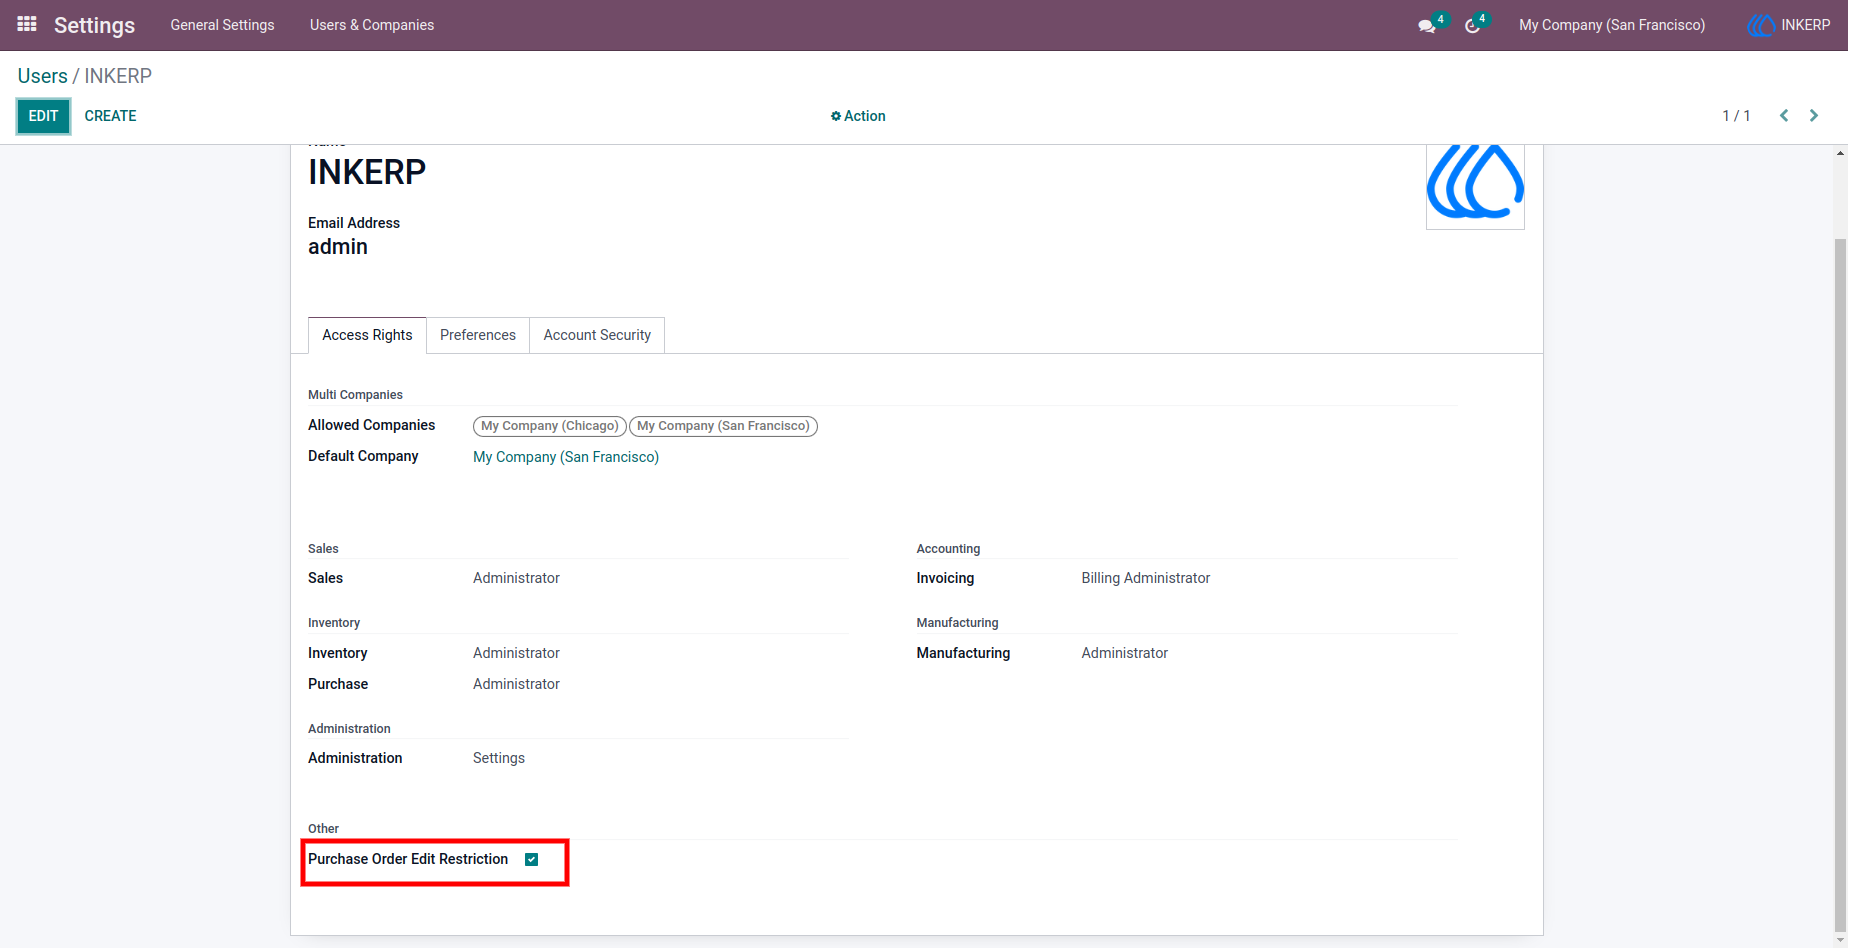Open the Users & Companies menu
Screen dimensions: 1849x949
tap(372, 25)
